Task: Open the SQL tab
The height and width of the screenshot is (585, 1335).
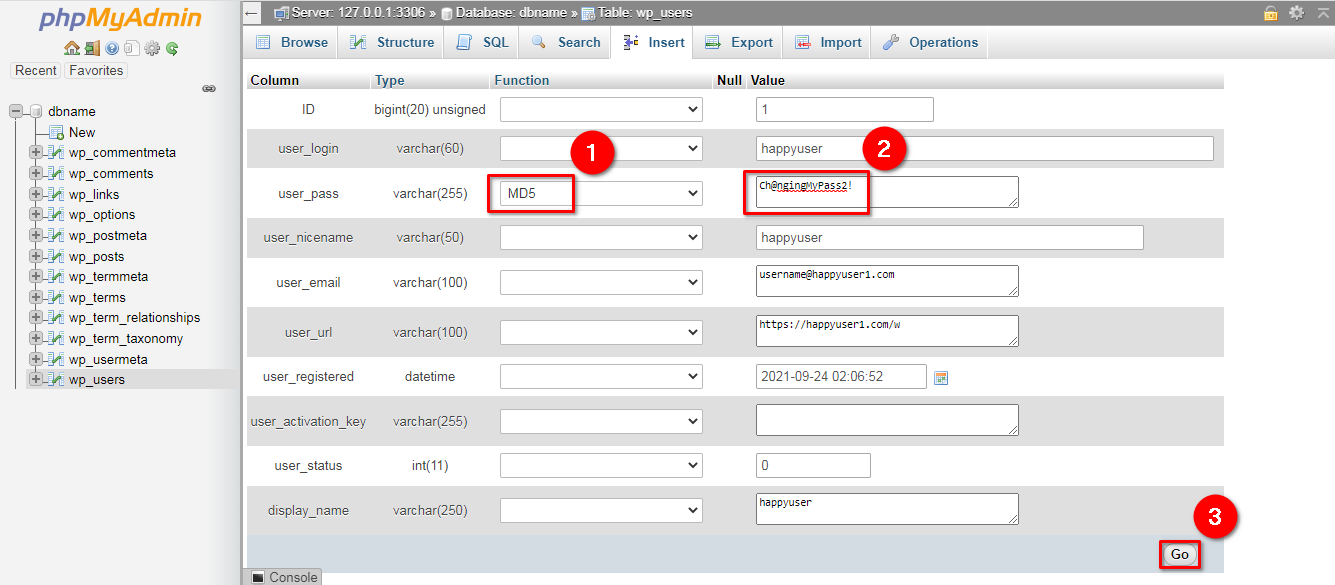Action: (482, 42)
